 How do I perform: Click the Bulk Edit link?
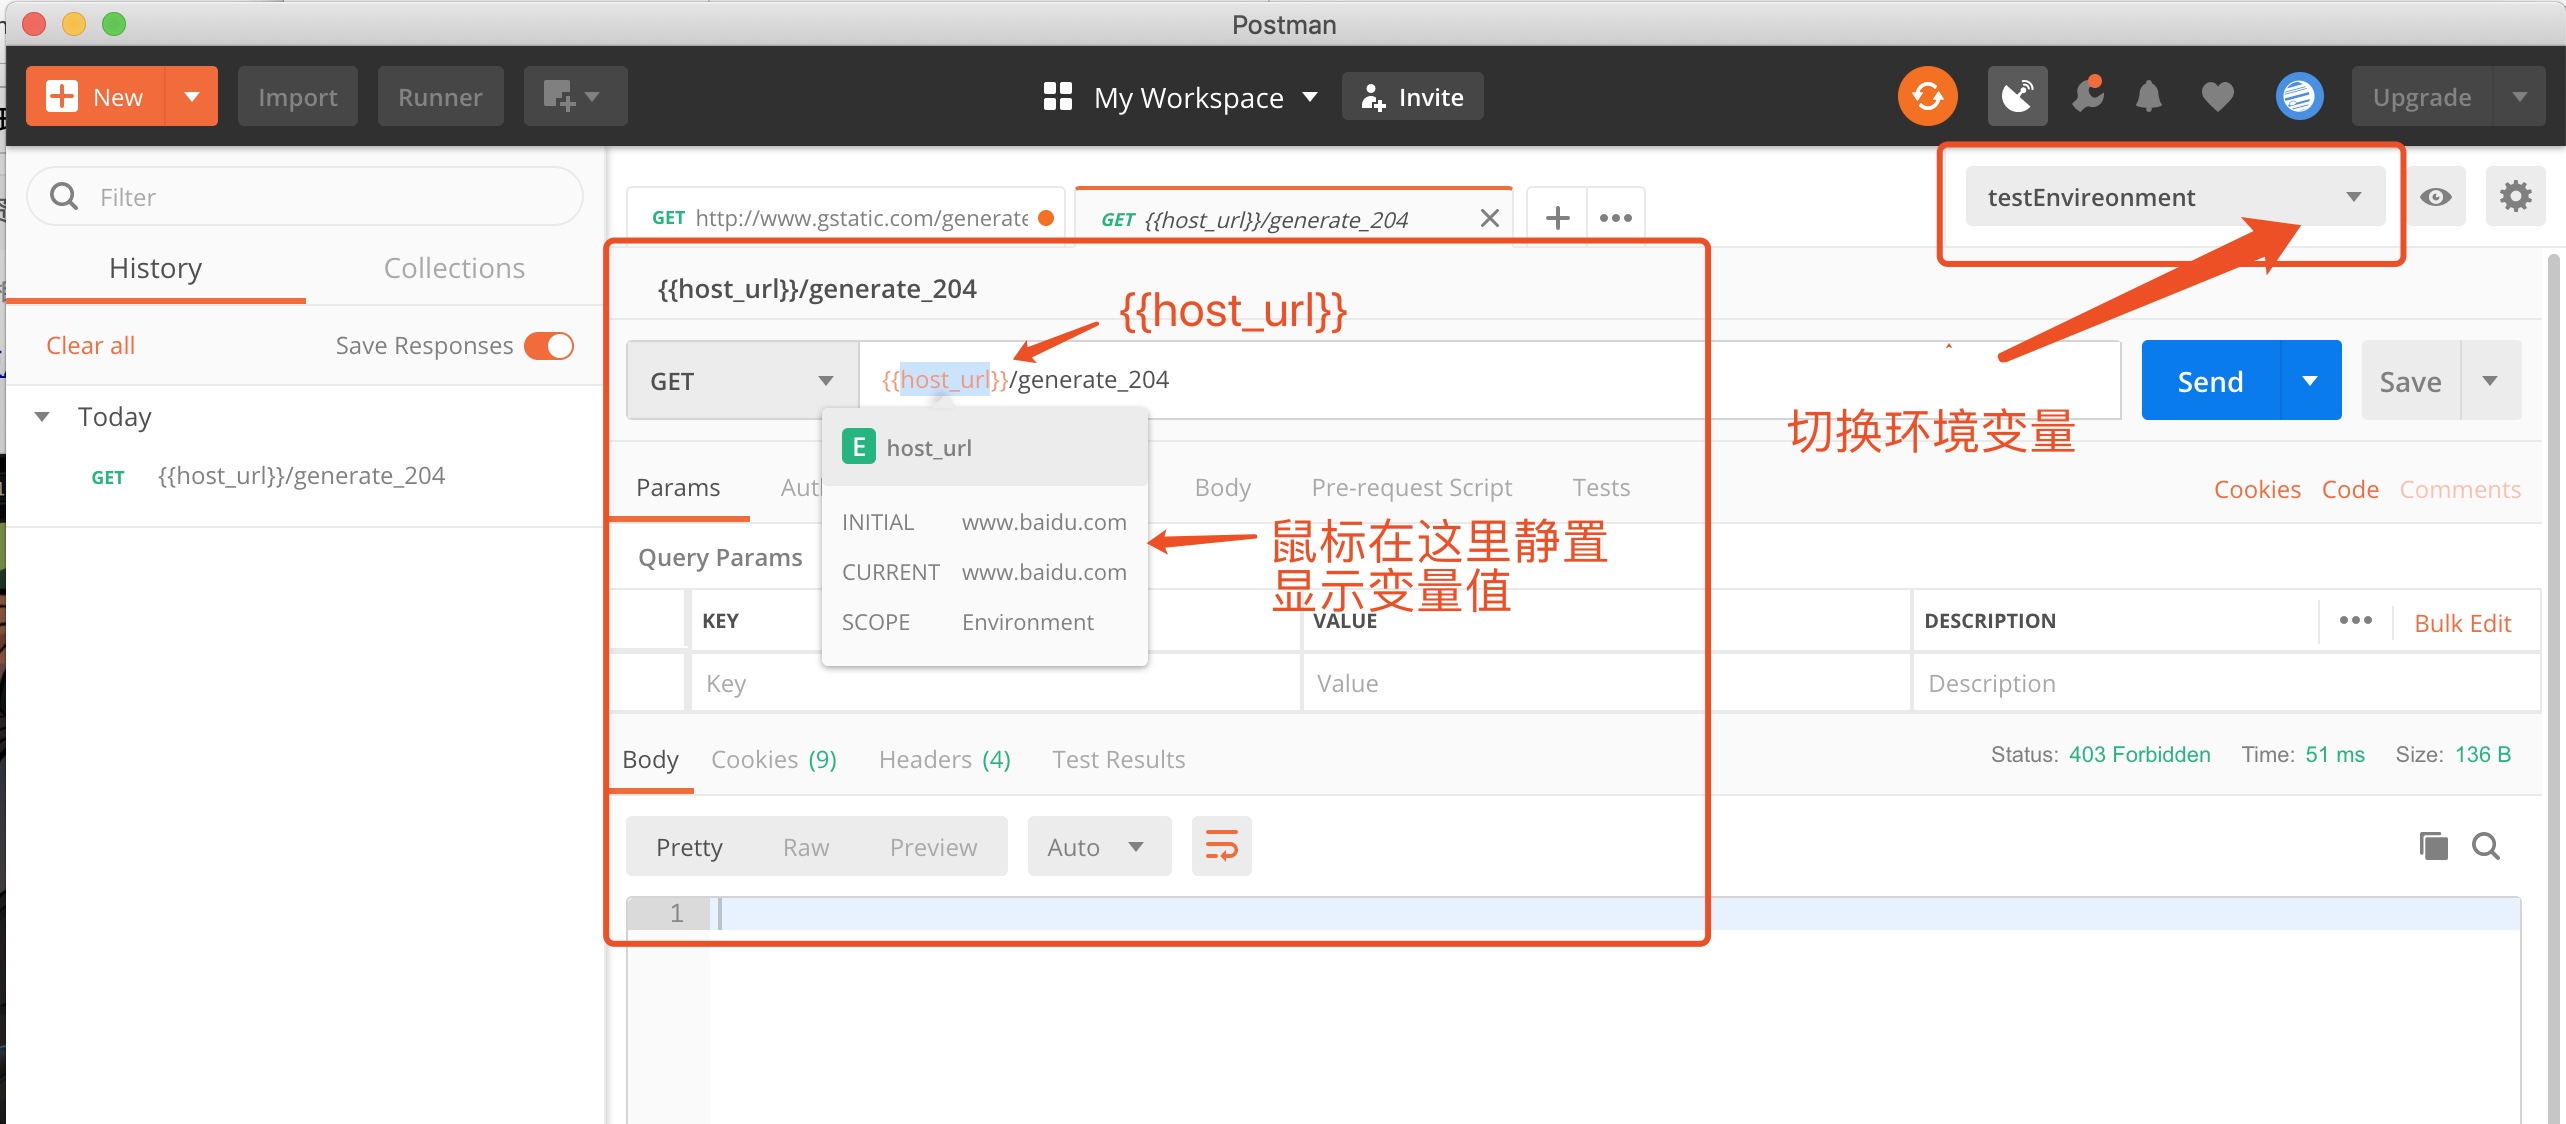pyautogui.click(x=2462, y=623)
